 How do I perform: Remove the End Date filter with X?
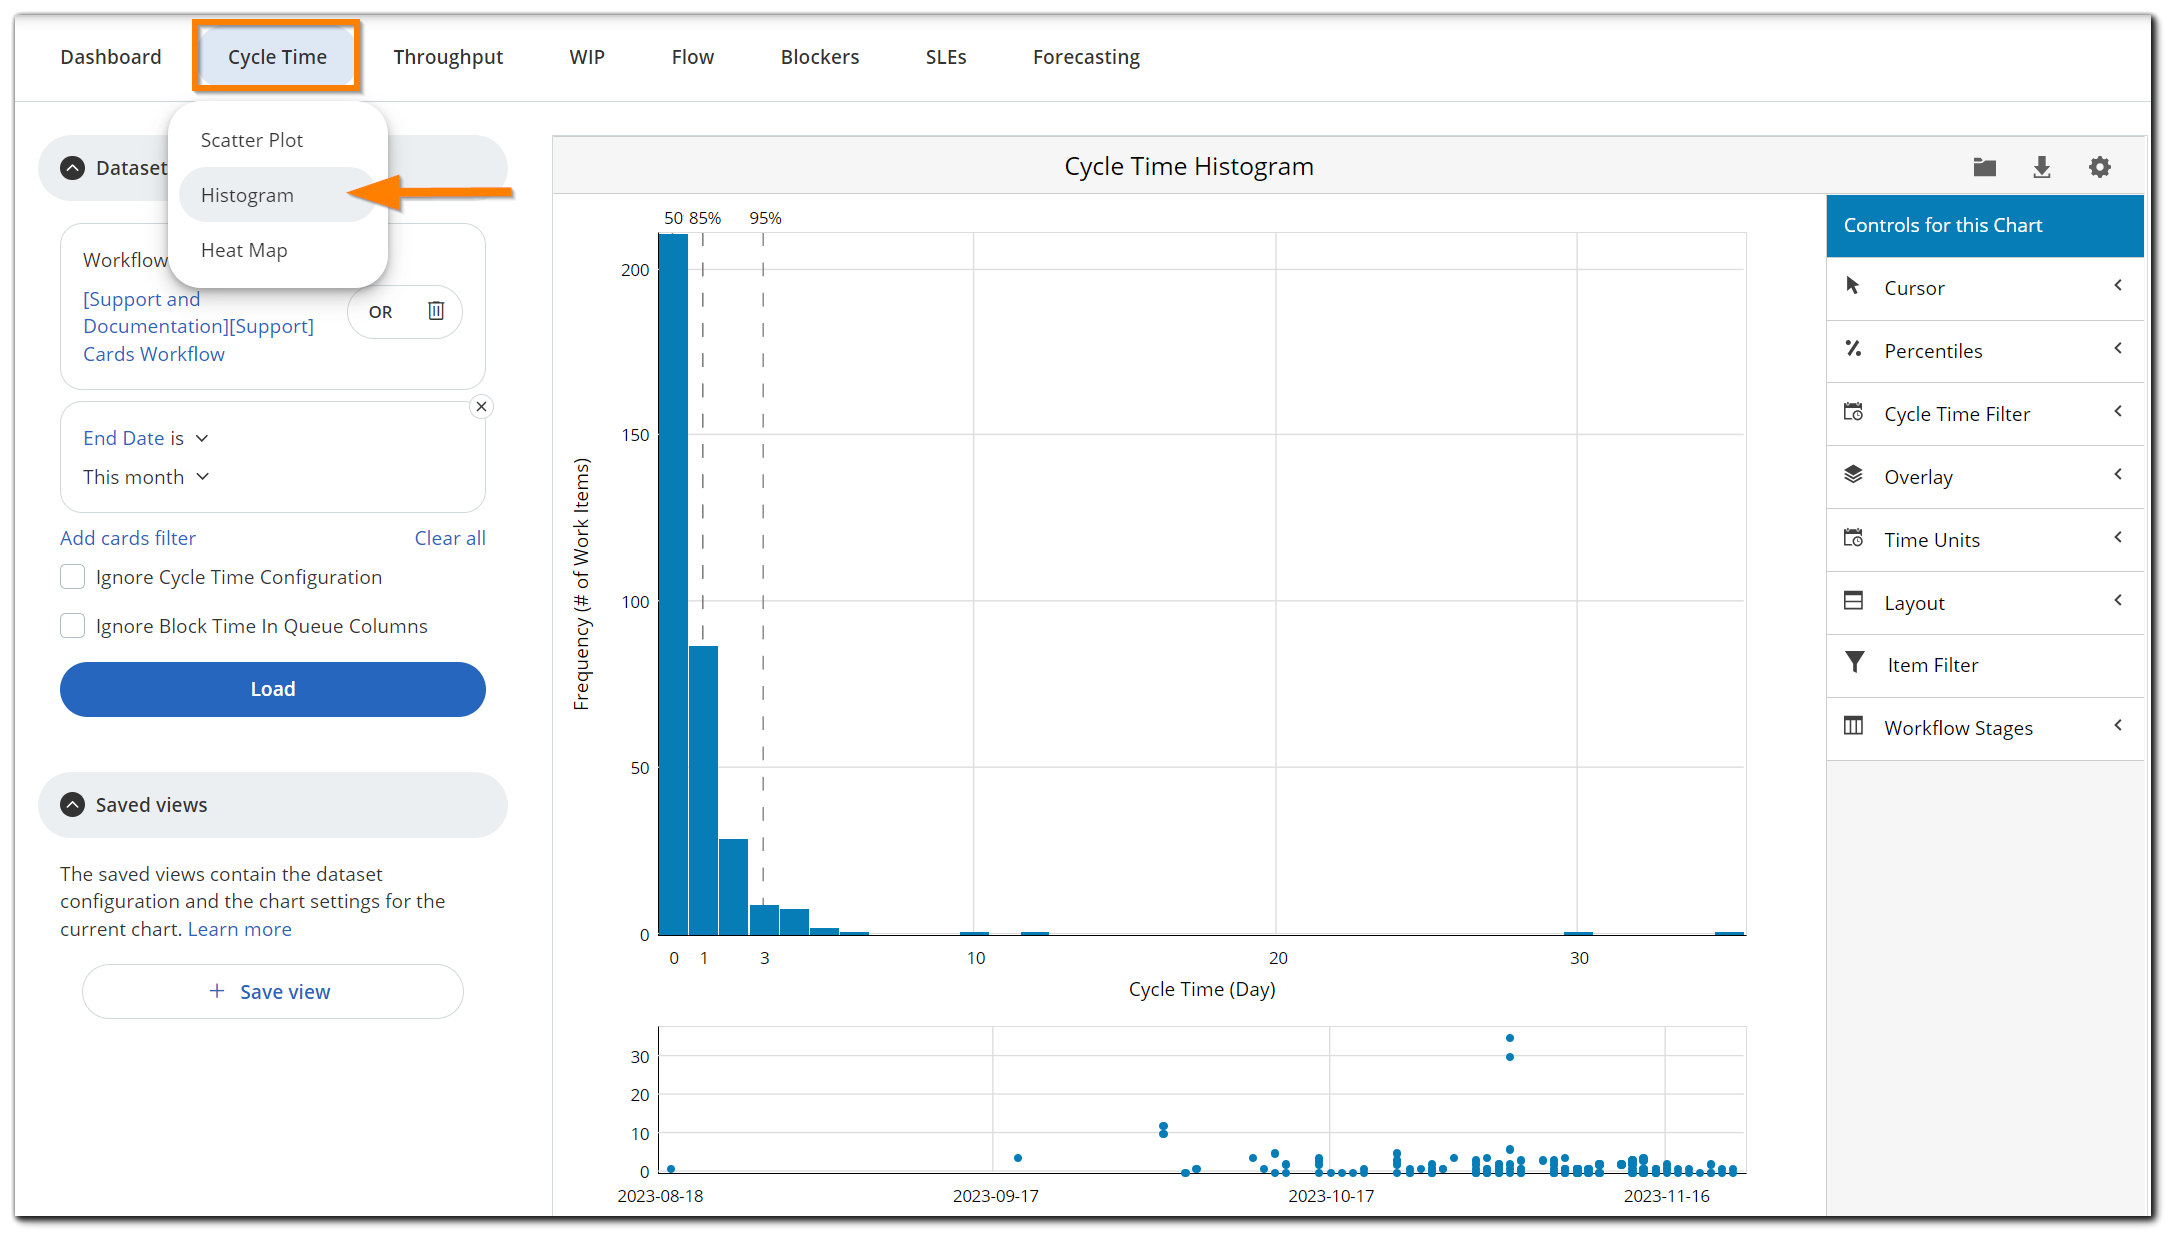[482, 406]
